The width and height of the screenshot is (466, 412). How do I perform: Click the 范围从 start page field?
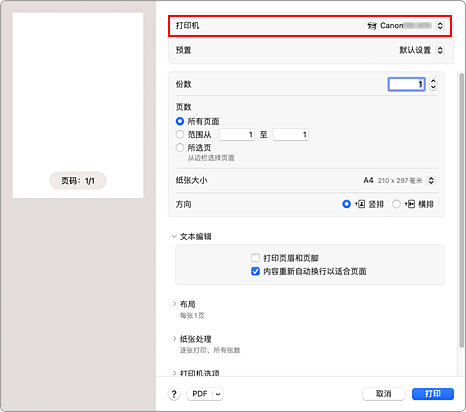[237, 135]
